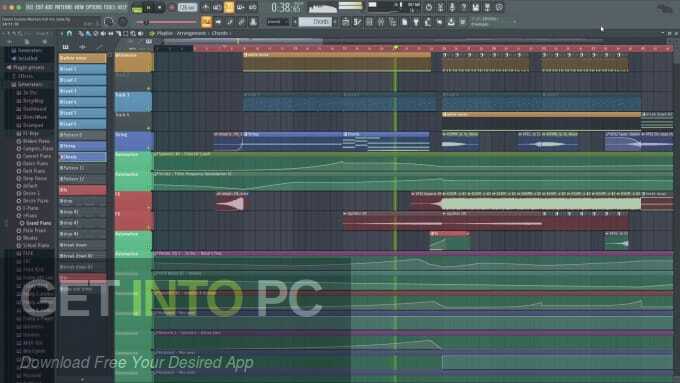Open the ADD menu
The image size is (680, 383).
click(49, 7)
